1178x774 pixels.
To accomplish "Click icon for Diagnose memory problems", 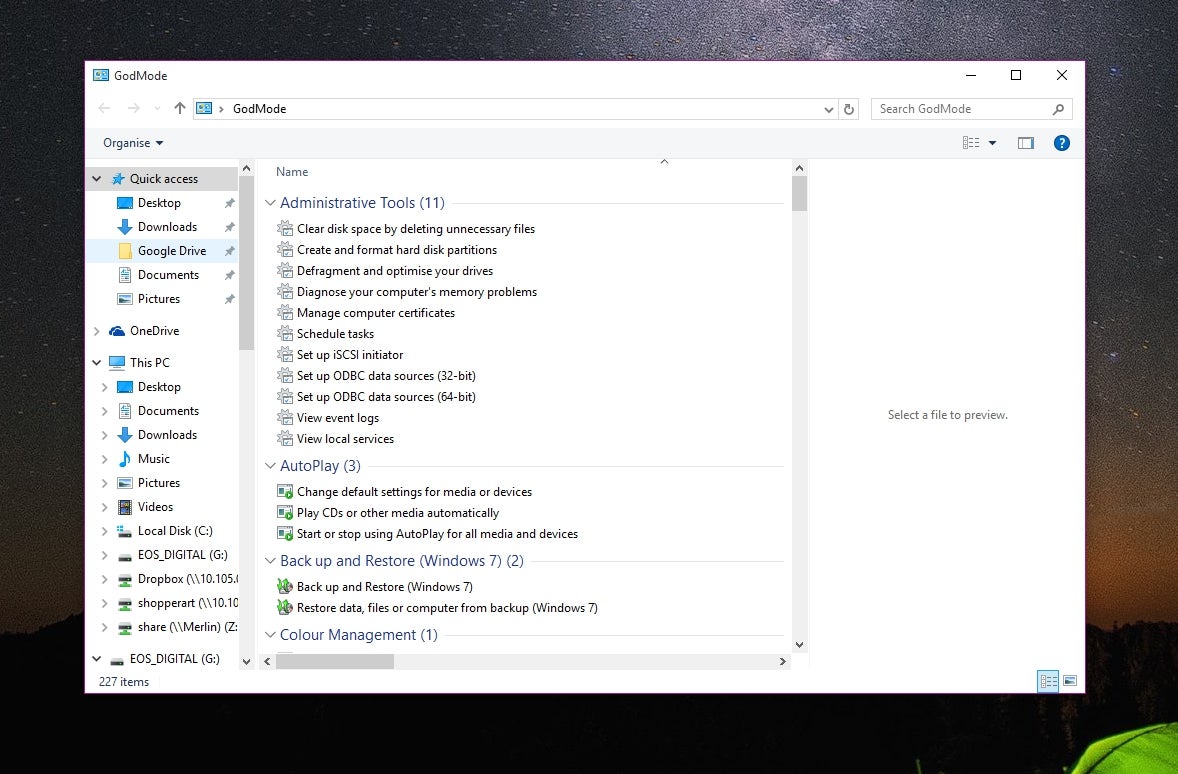I will tap(285, 292).
